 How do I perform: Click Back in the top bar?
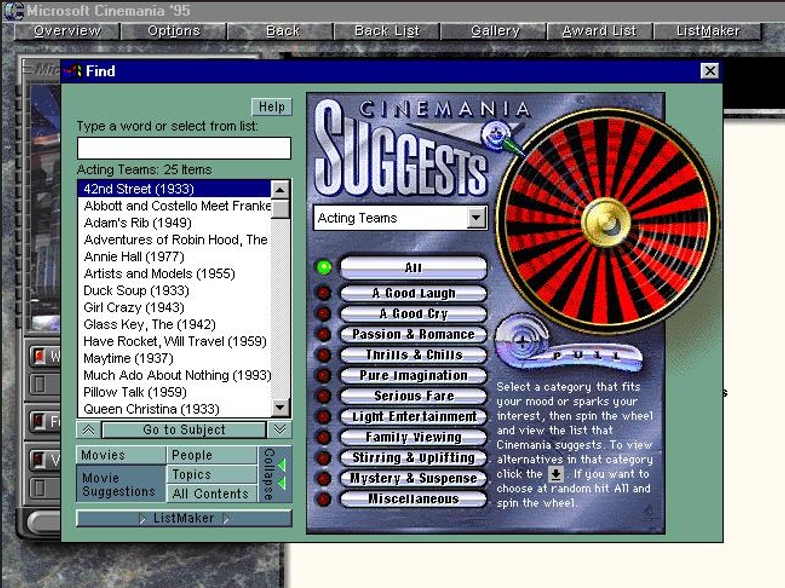tap(282, 31)
